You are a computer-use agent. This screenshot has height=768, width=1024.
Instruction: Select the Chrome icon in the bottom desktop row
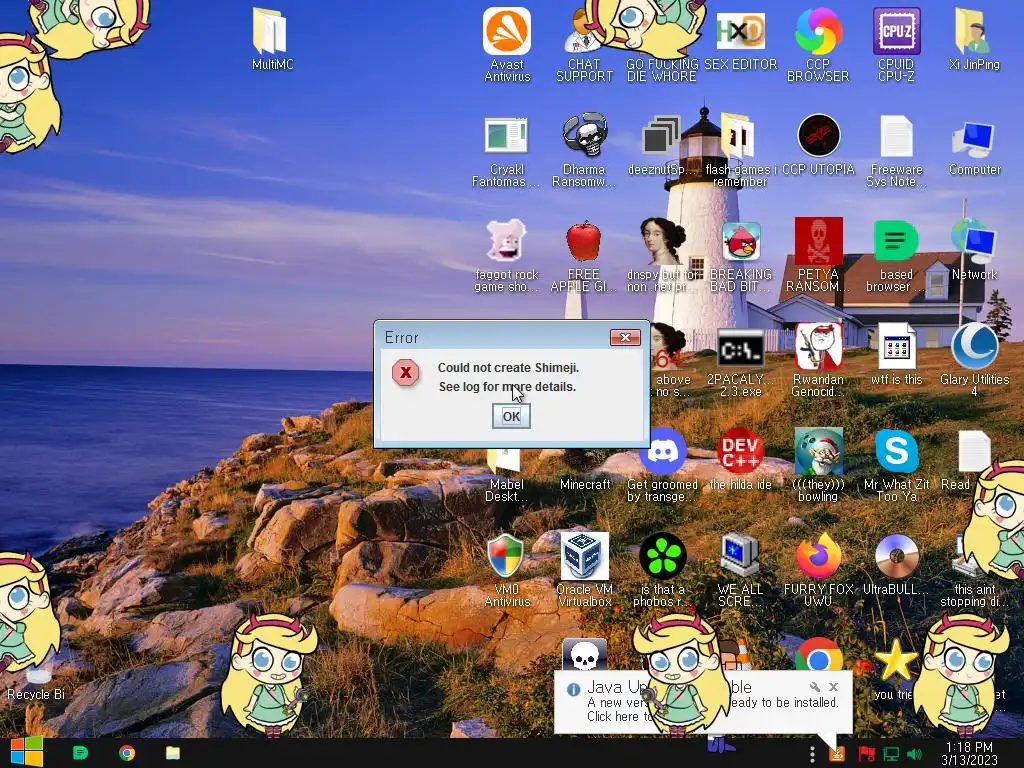pyautogui.click(x=818, y=654)
